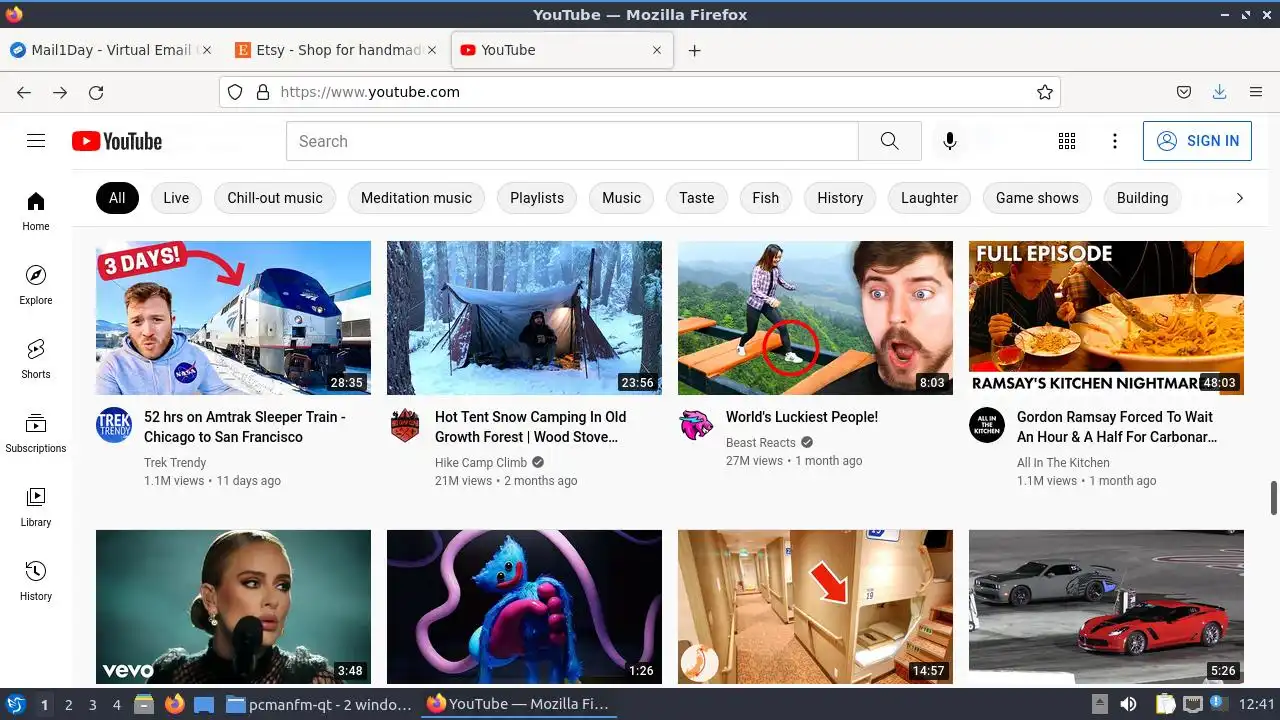Go back with browser back arrow

pos(24,92)
